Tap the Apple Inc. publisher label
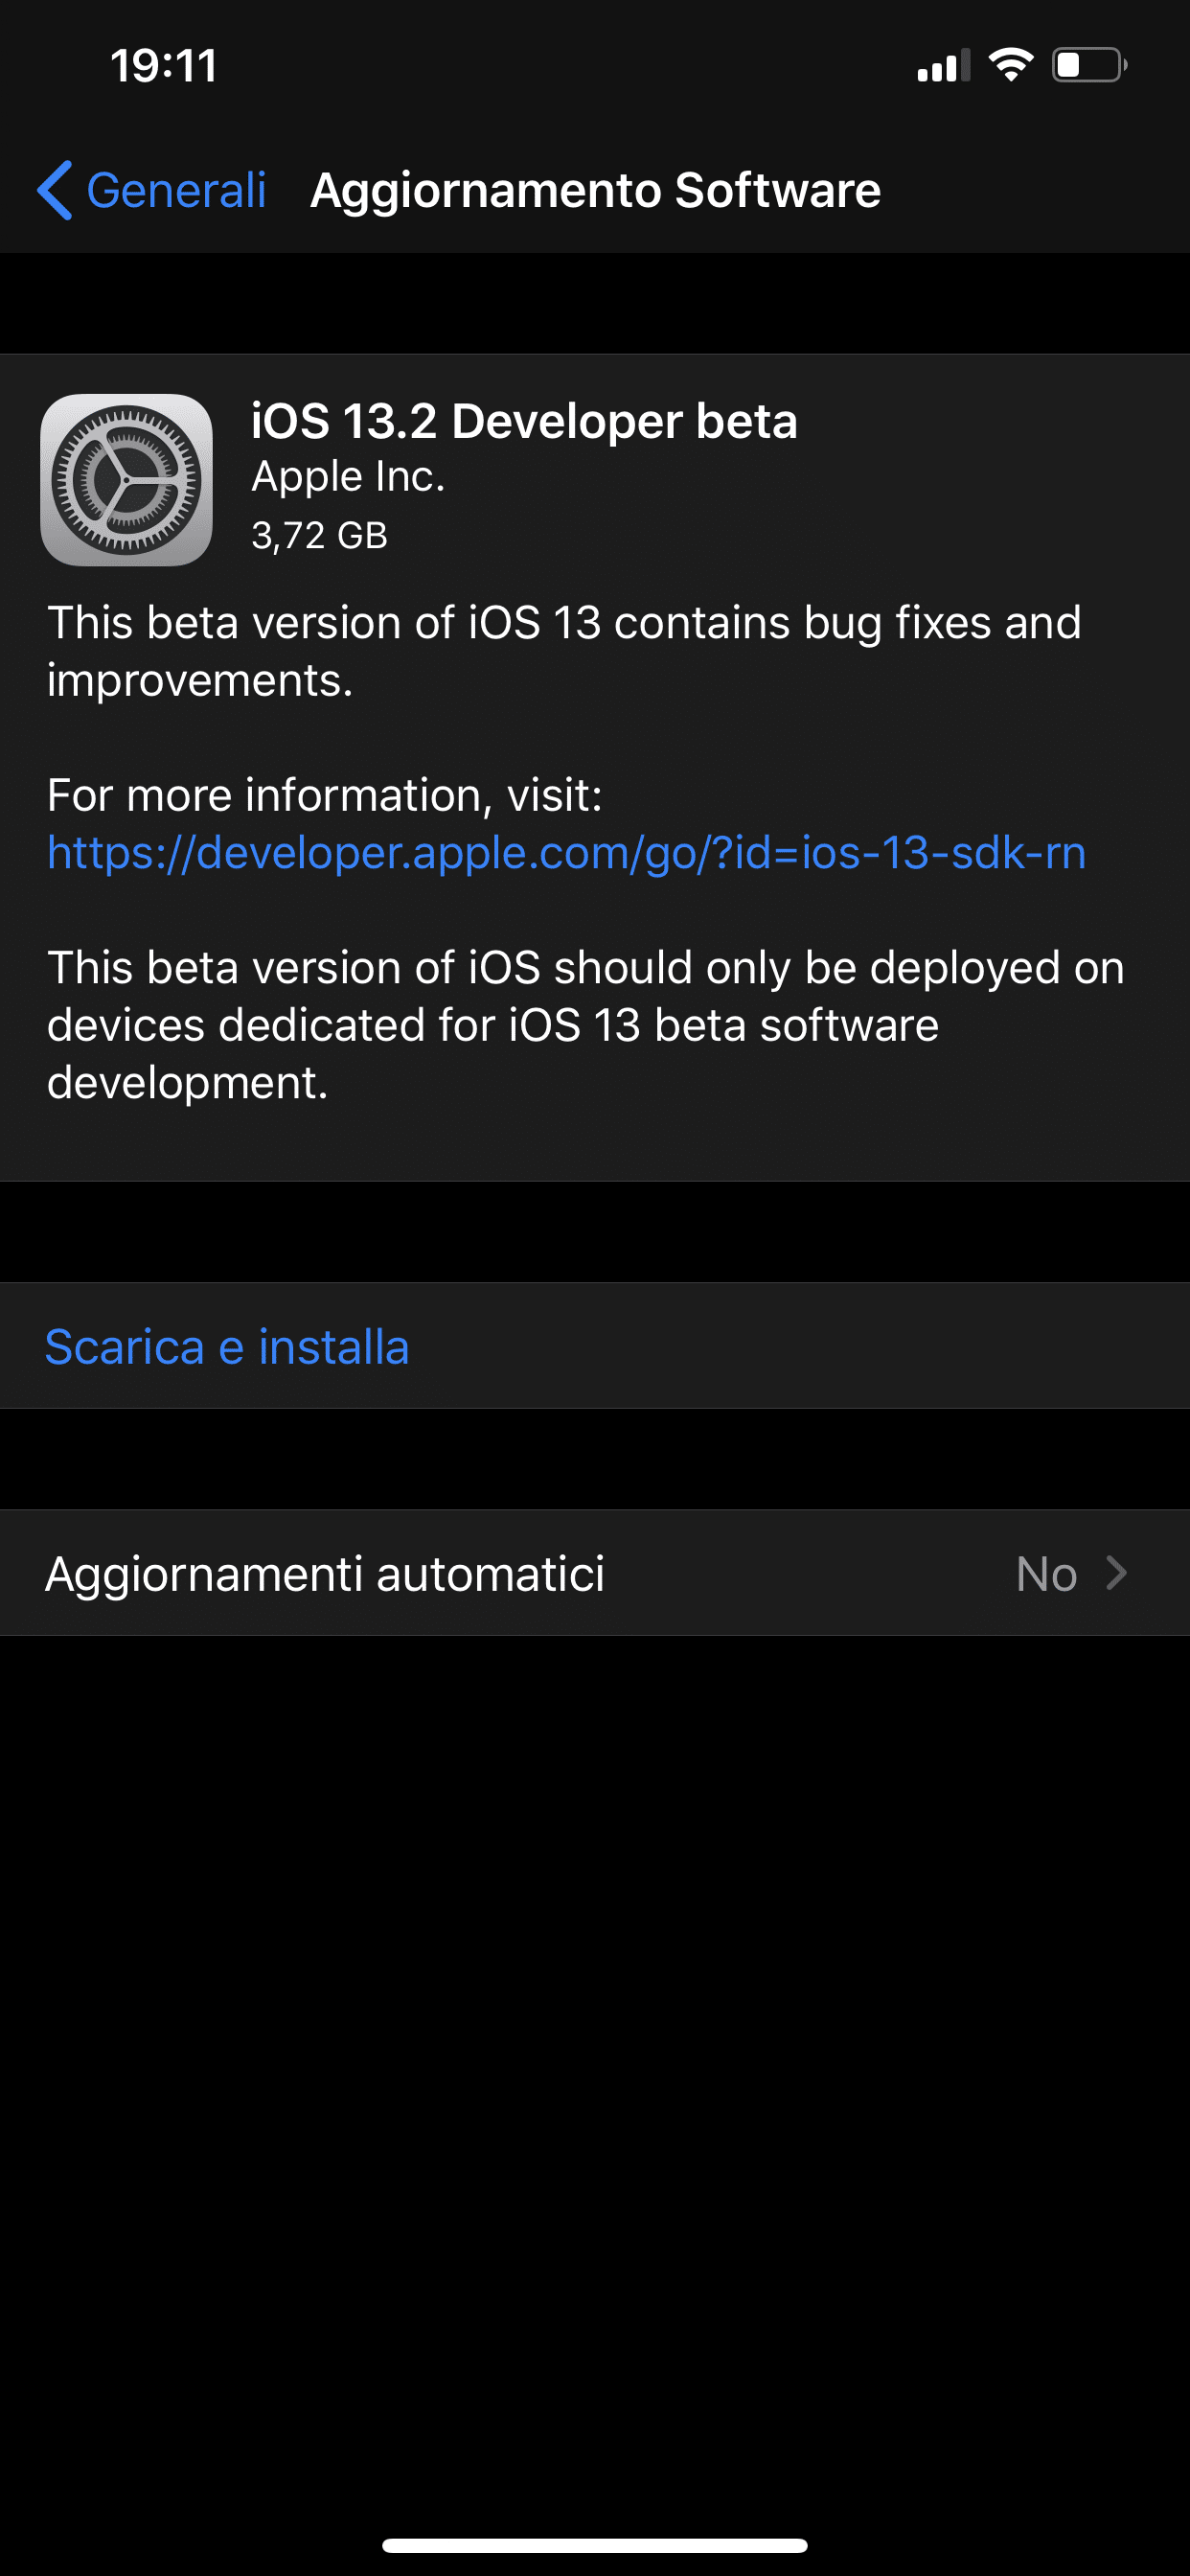Viewport: 1190px width, 2576px height. click(x=348, y=477)
